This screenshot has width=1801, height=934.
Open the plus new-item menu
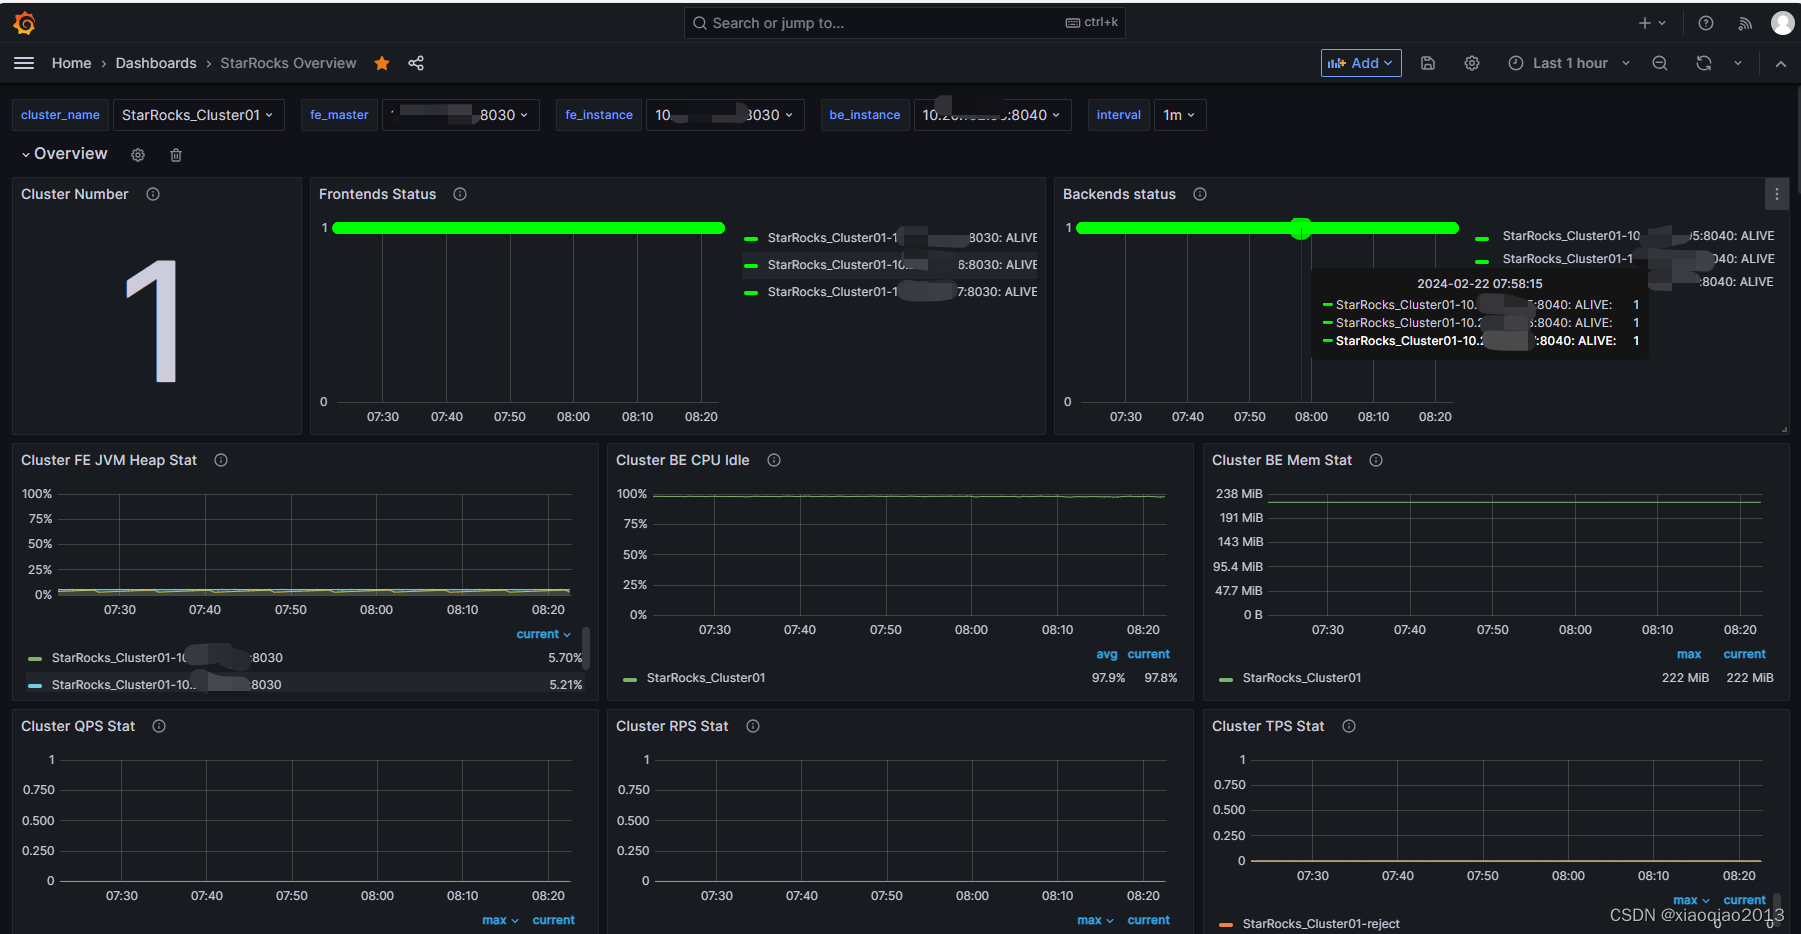1652,23
